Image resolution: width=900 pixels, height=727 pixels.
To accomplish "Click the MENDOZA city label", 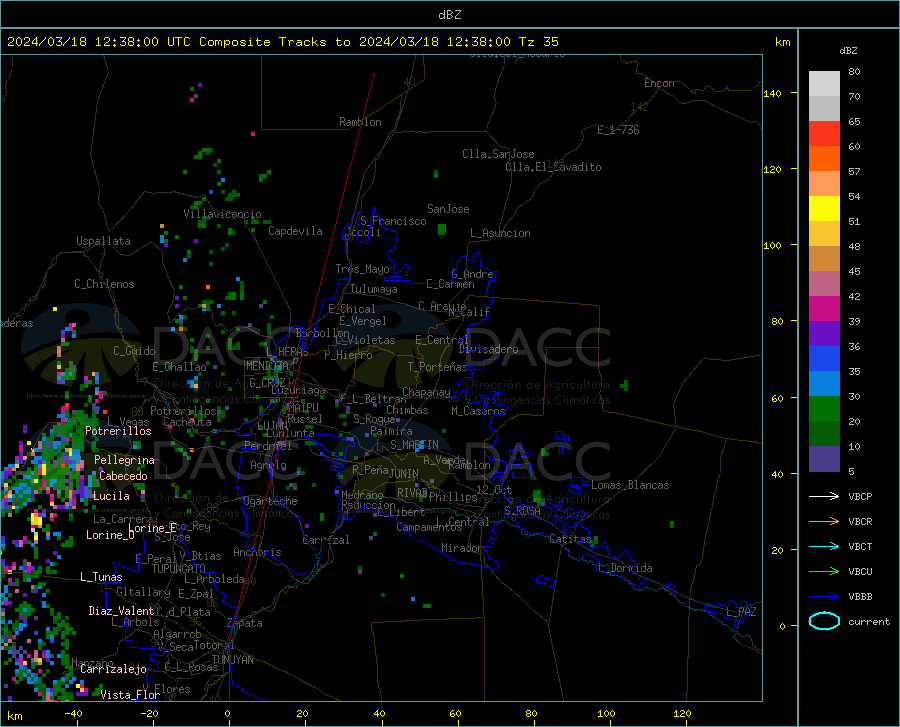I will click(267, 366).
